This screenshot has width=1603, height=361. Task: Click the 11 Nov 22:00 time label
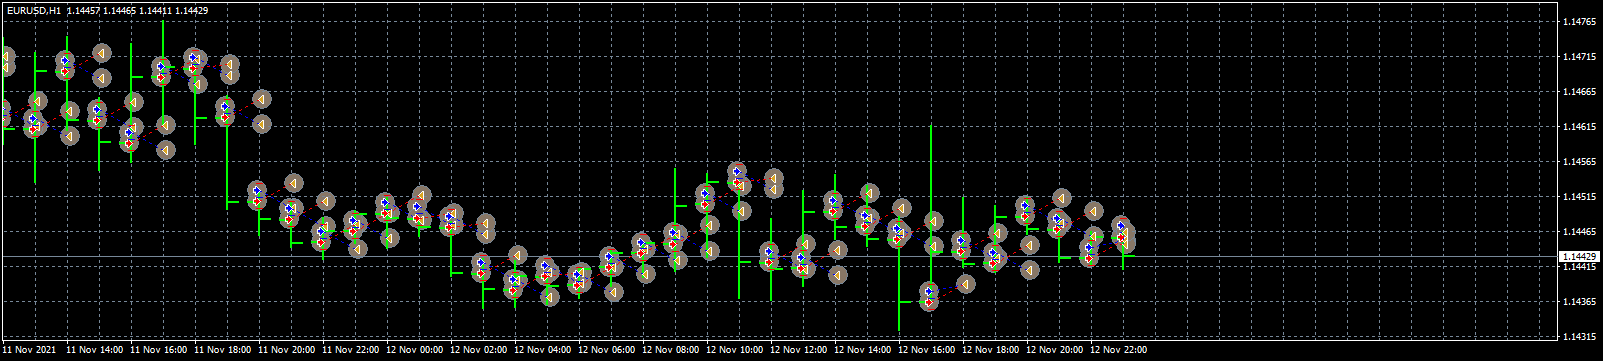point(351,351)
